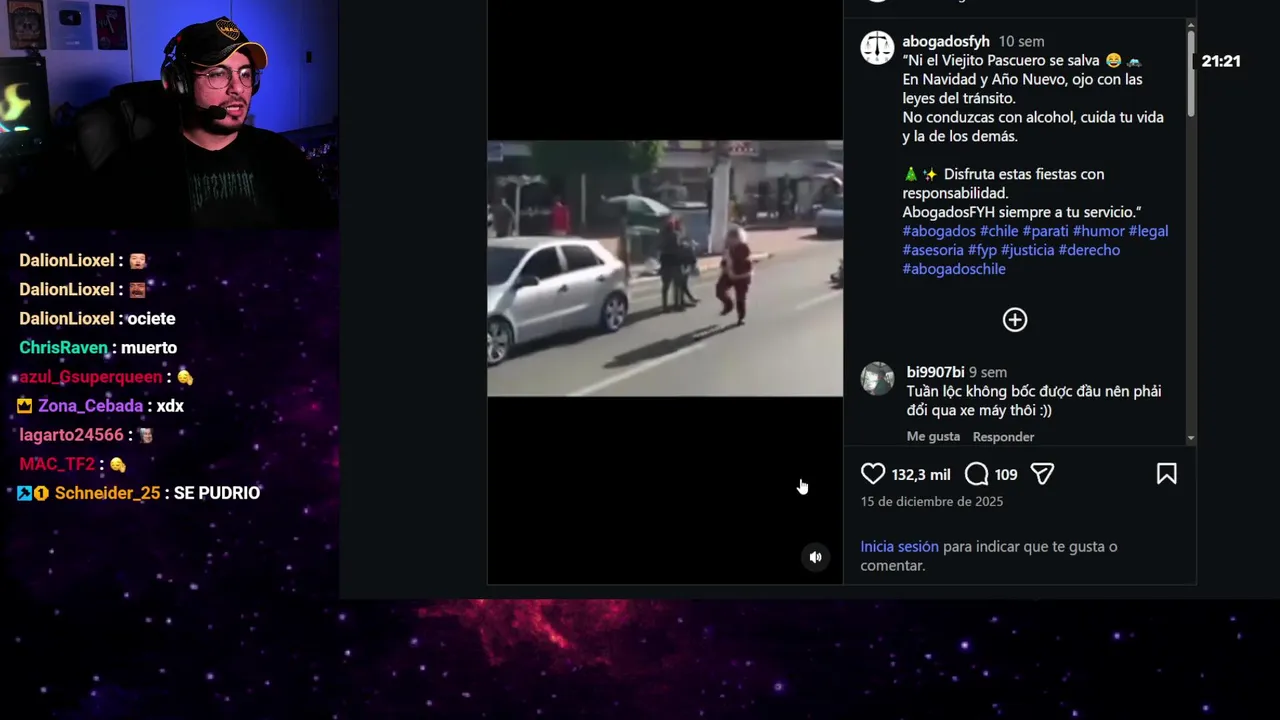Click the Inicia sesión link

(900, 547)
